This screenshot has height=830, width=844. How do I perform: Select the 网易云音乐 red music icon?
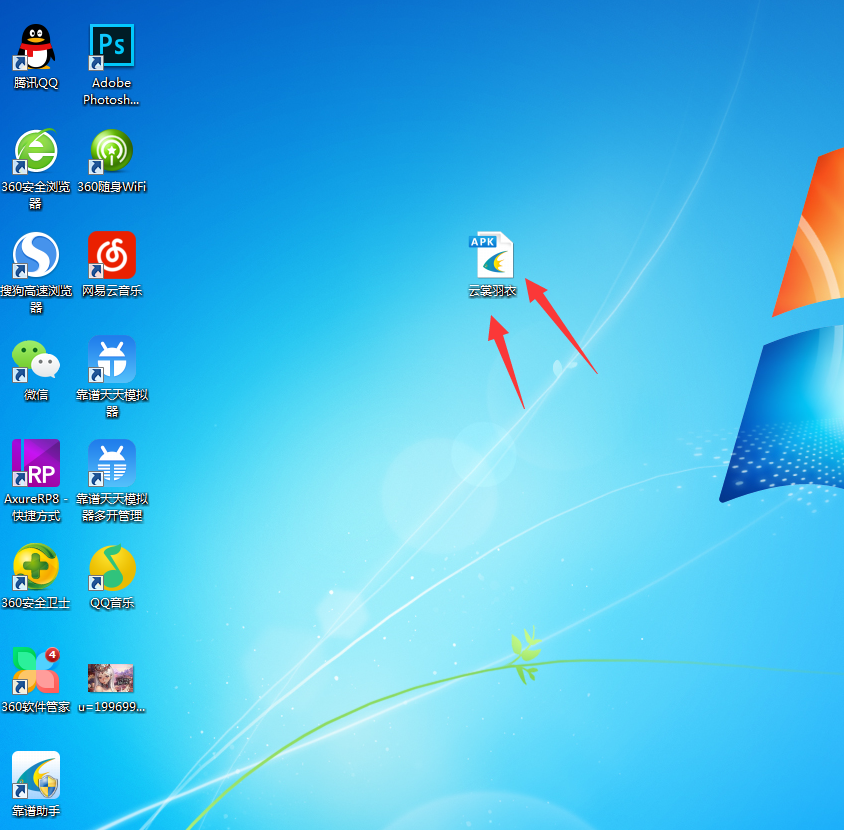pyautogui.click(x=111, y=255)
